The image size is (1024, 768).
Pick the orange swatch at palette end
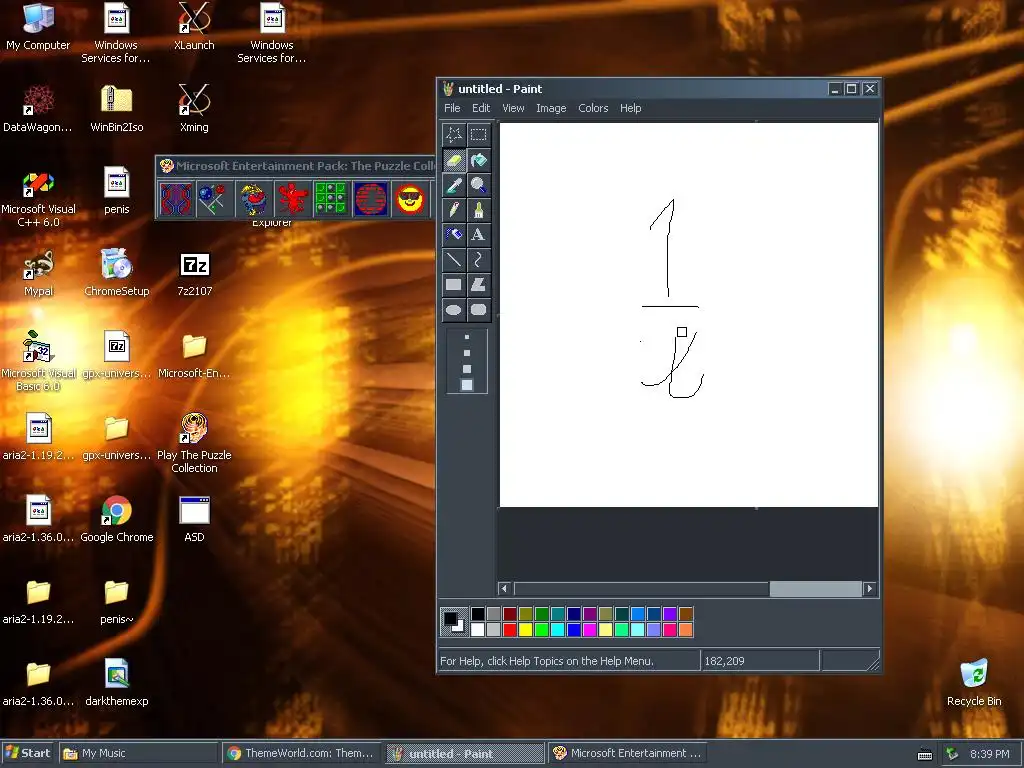pyautogui.click(x=686, y=630)
